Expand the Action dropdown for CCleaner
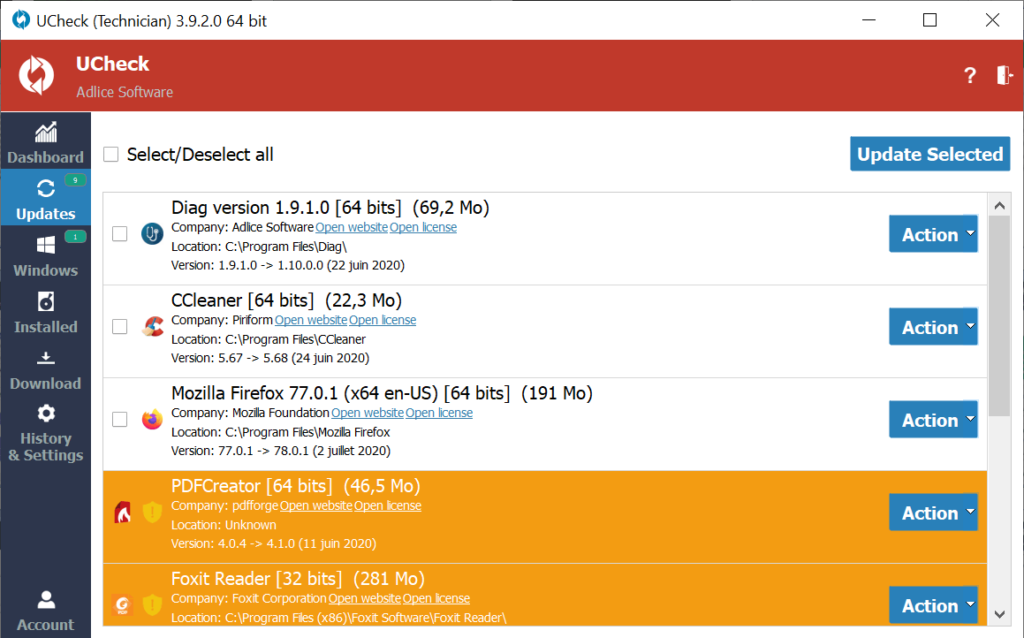 tap(970, 327)
